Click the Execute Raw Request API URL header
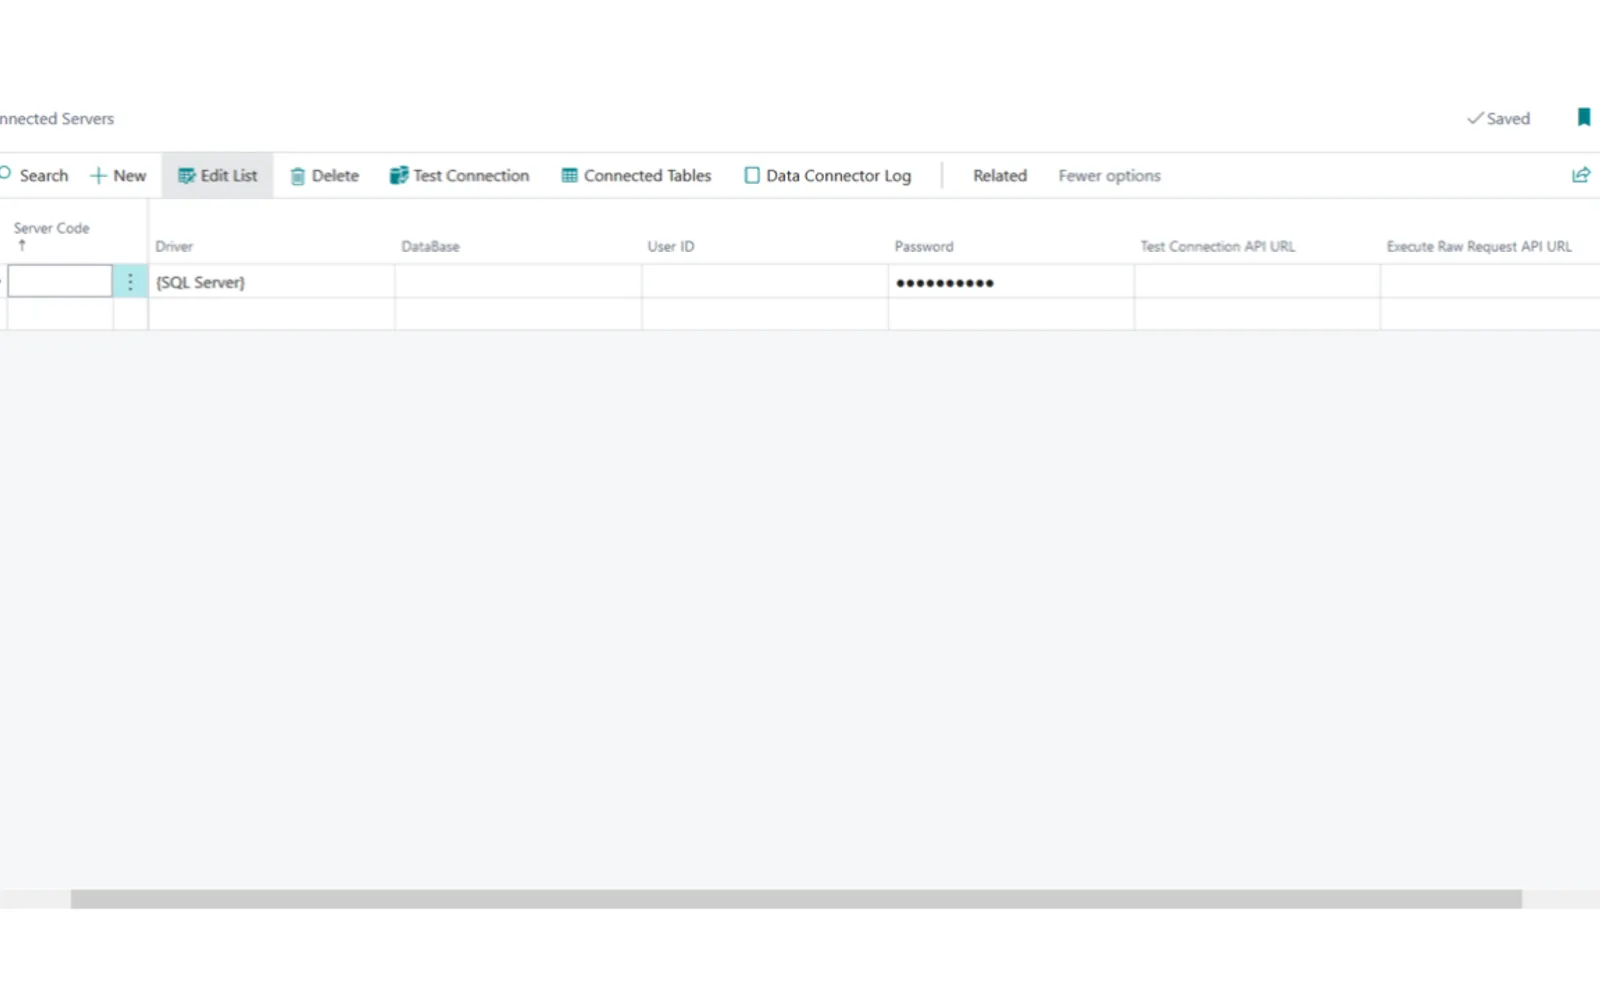Image resolution: width=1600 pixels, height=1000 pixels. tap(1479, 246)
